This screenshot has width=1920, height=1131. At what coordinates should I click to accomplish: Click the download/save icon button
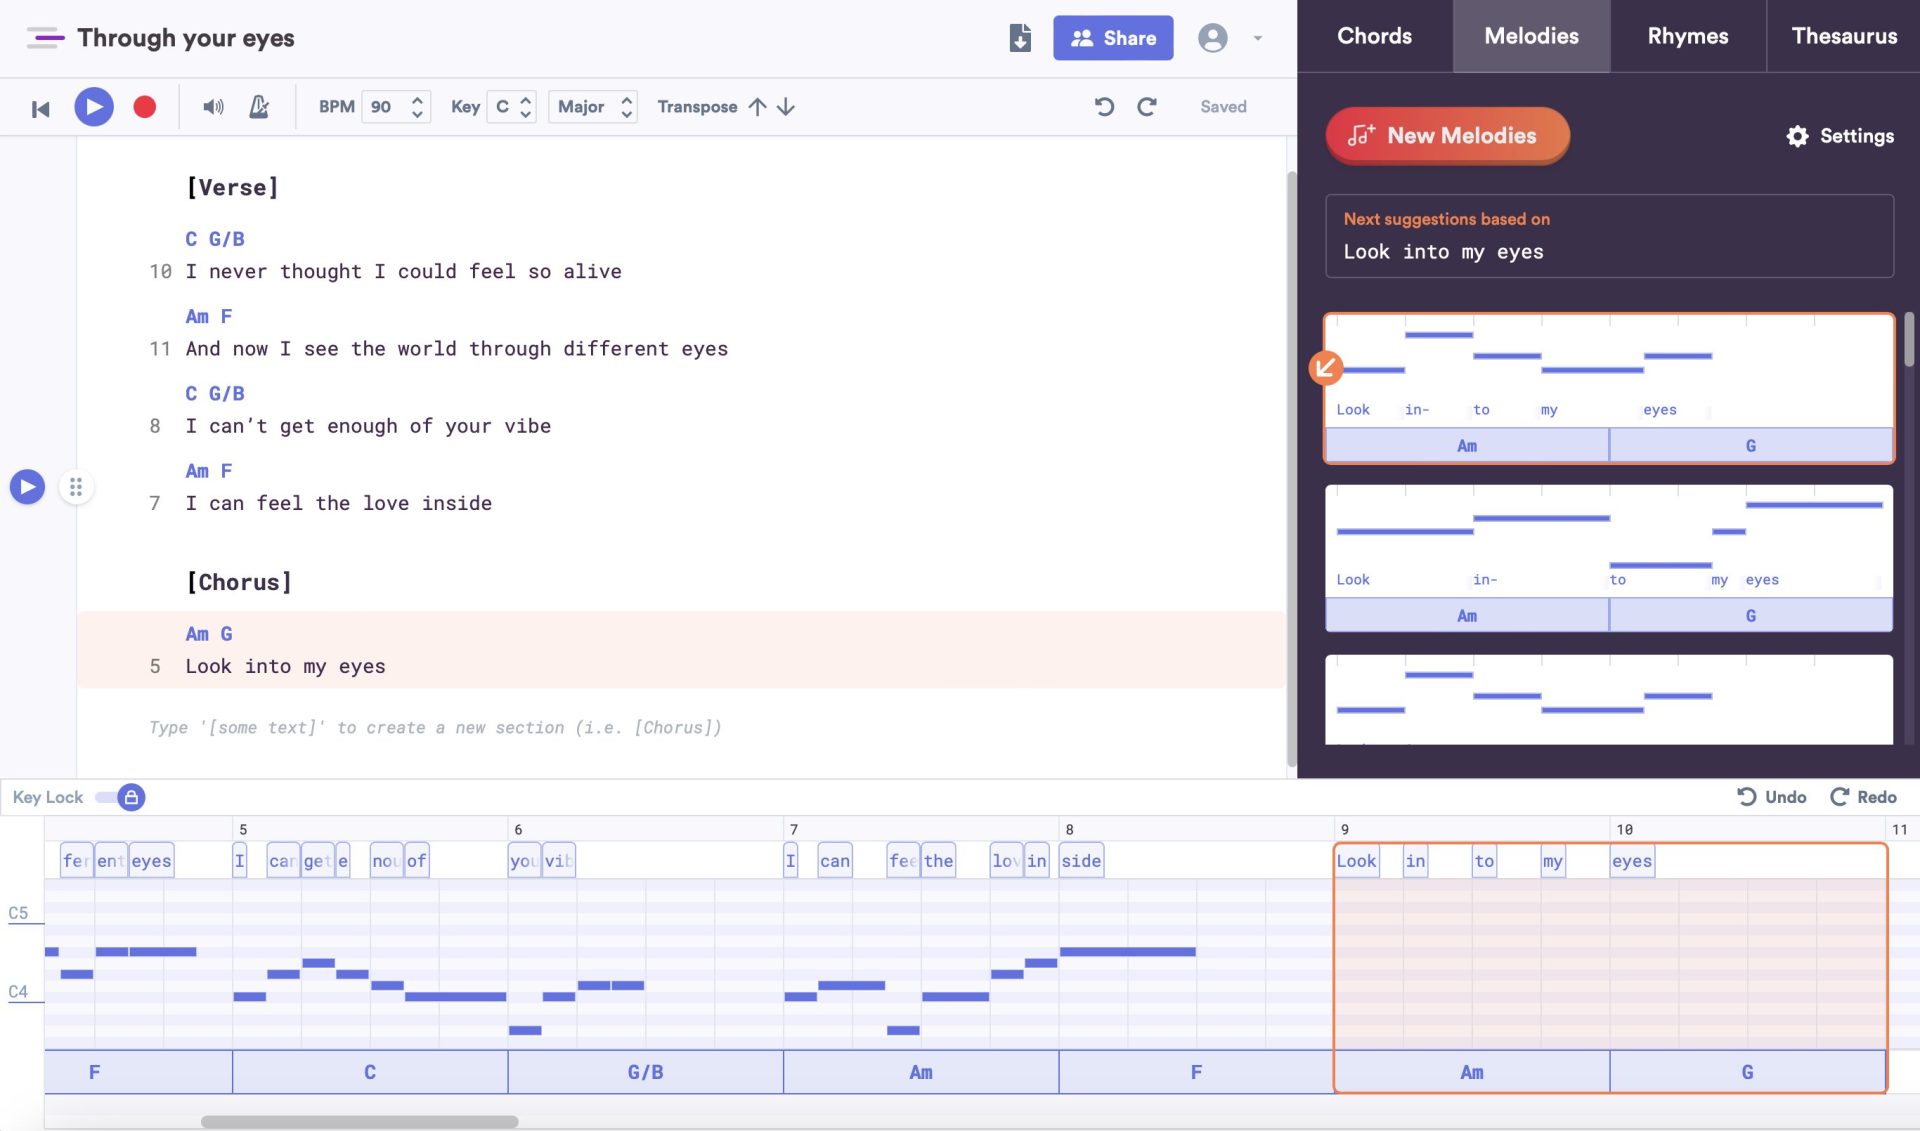pyautogui.click(x=1021, y=38)
